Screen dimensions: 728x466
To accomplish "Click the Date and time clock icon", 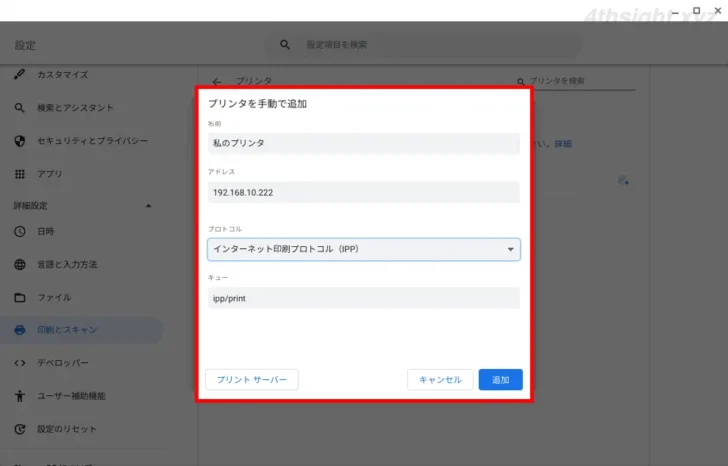I will (20, 231).
